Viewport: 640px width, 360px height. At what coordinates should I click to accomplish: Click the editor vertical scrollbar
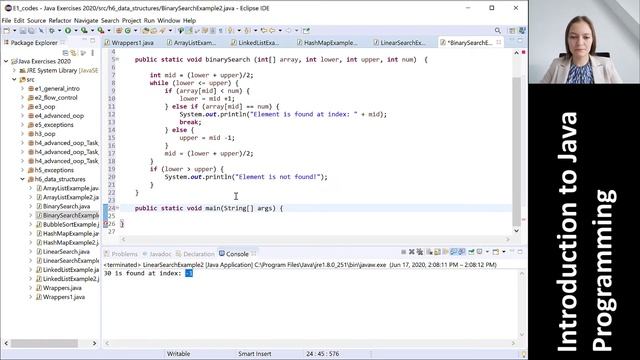coord(517,151)
